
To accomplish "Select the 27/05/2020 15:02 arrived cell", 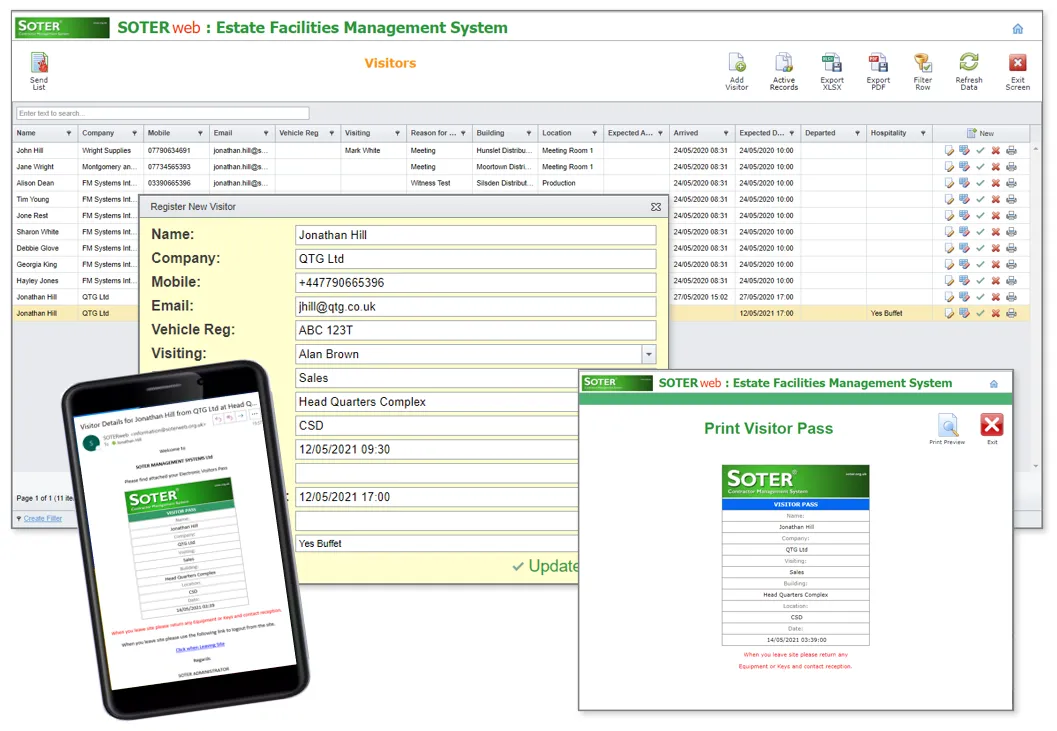I will [x=701, y=297].
